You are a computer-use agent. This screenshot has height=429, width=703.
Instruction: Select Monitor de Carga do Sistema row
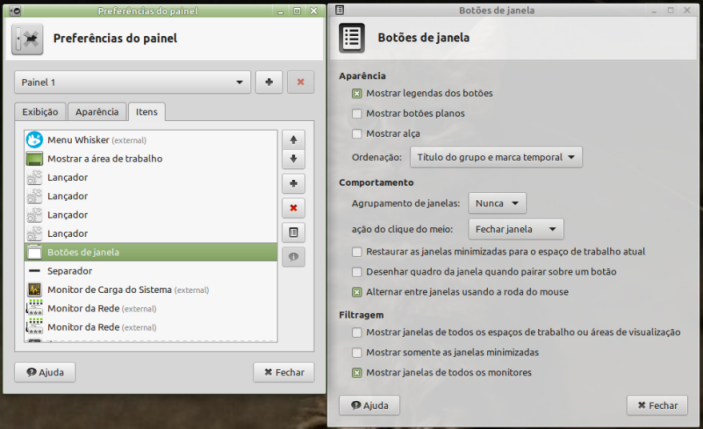click(x=151, y=290)
